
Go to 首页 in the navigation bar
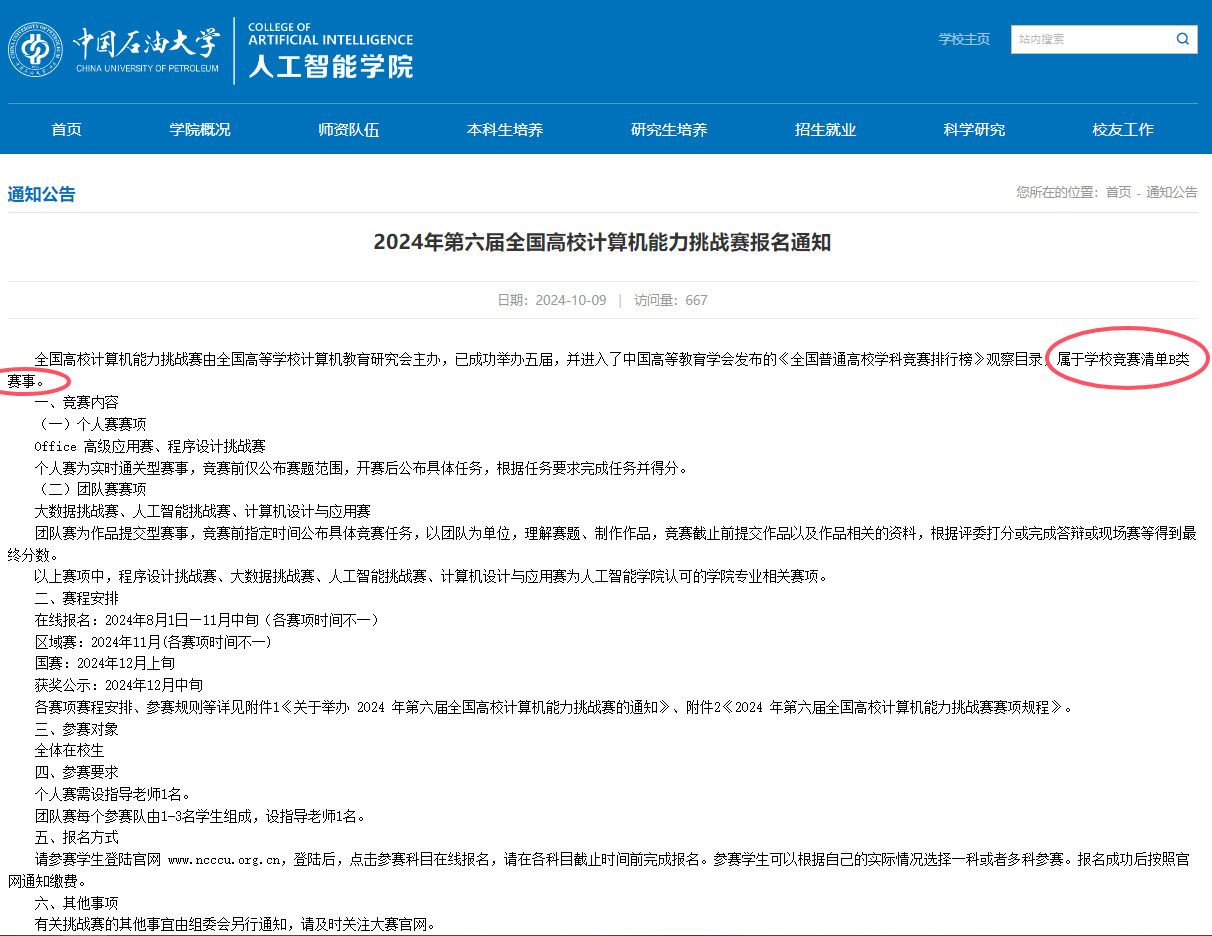(x=67, y=129)
